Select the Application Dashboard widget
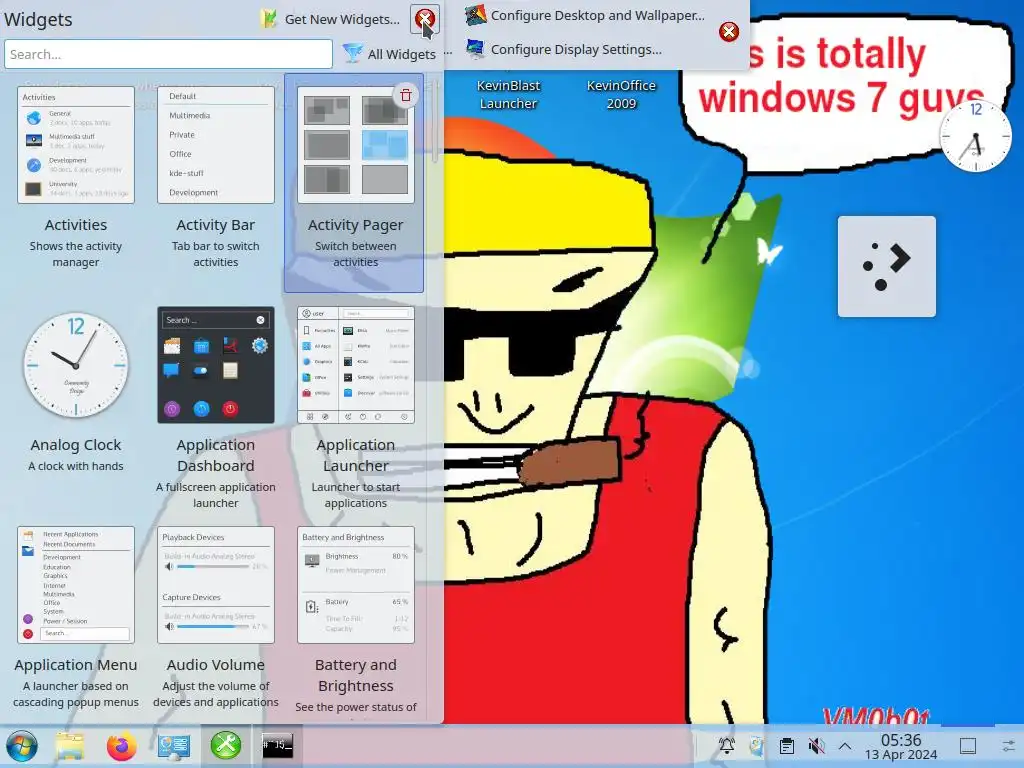 click(216, 365)
